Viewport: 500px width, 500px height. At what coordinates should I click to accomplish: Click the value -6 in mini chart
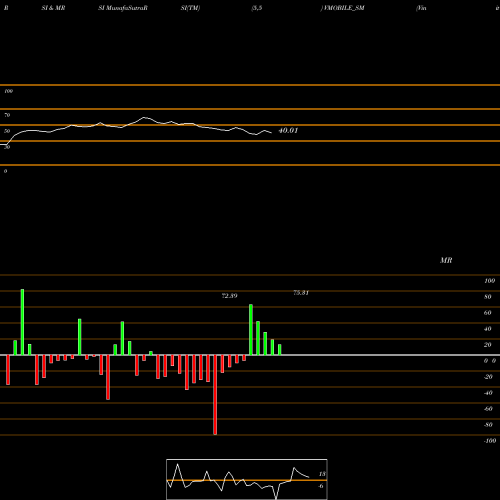point(321,486)
